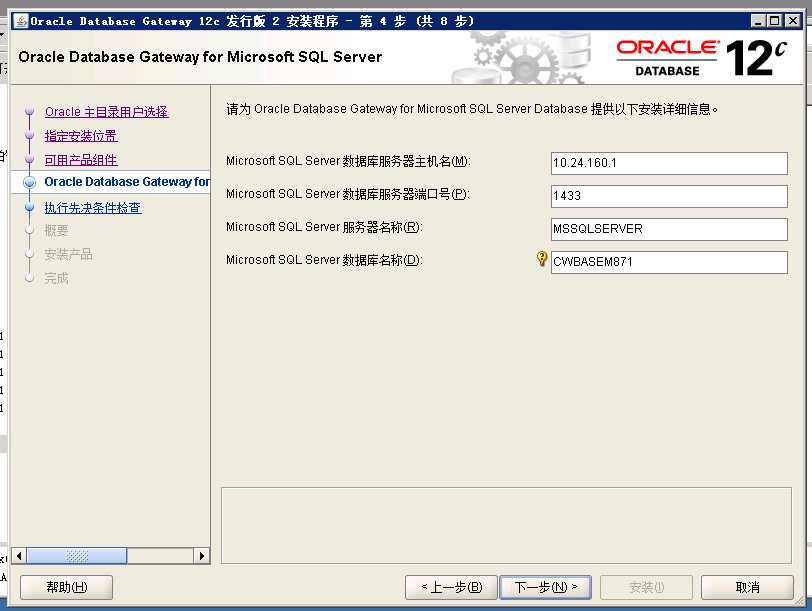Open the 'Oracle 主目录用户选择' step link
The width and height of the screenshot is (812, 611).
[x=107, y=112]
